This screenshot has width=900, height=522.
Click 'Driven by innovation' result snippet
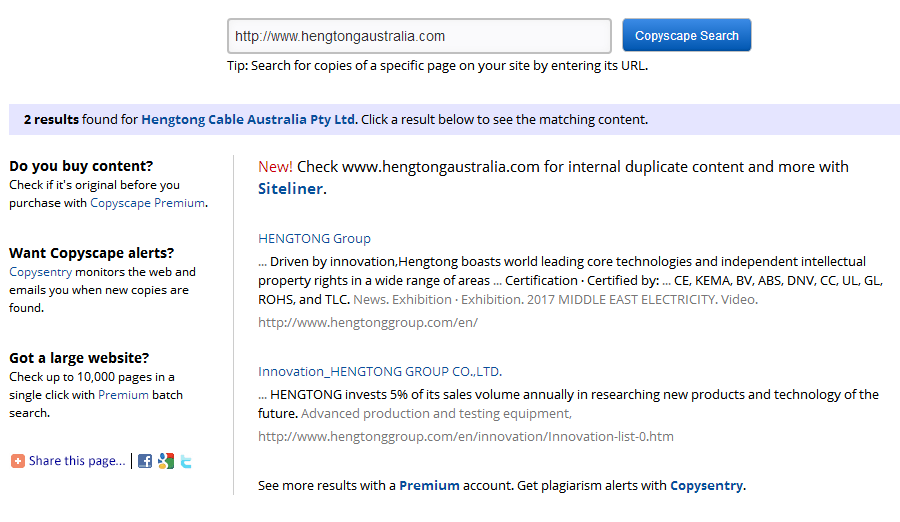coord(571,280)
